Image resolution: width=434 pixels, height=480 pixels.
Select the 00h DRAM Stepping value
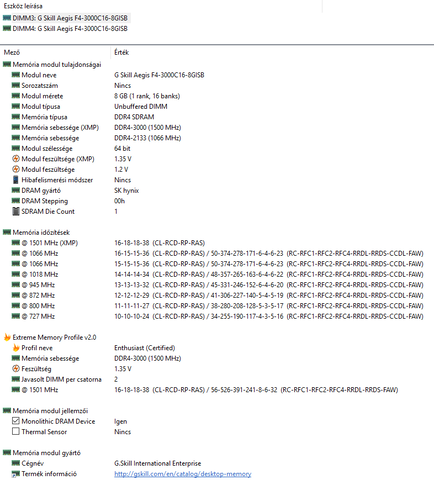tap(119, 201)
